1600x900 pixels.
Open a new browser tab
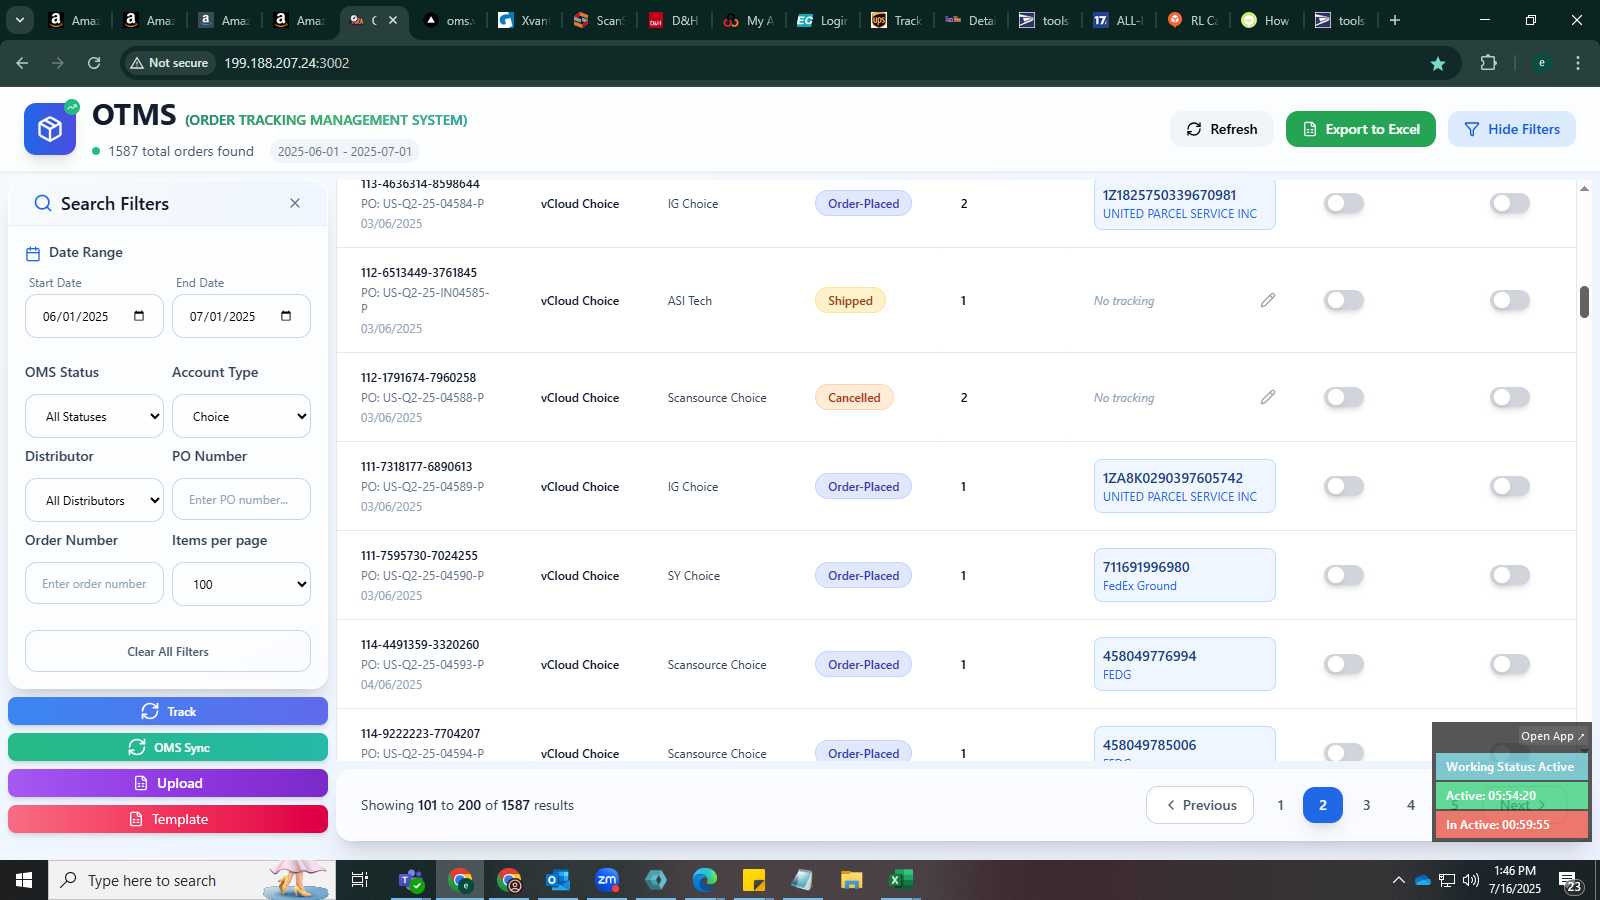1395,20
